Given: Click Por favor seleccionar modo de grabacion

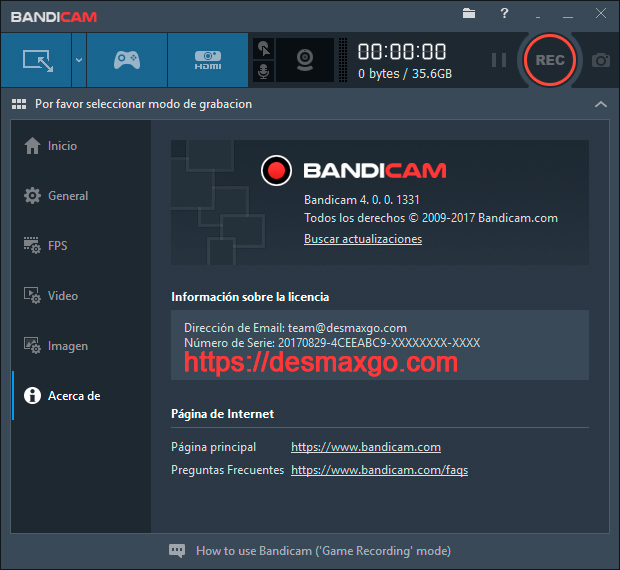Looking at the screenshot, I should pos(144,104).
